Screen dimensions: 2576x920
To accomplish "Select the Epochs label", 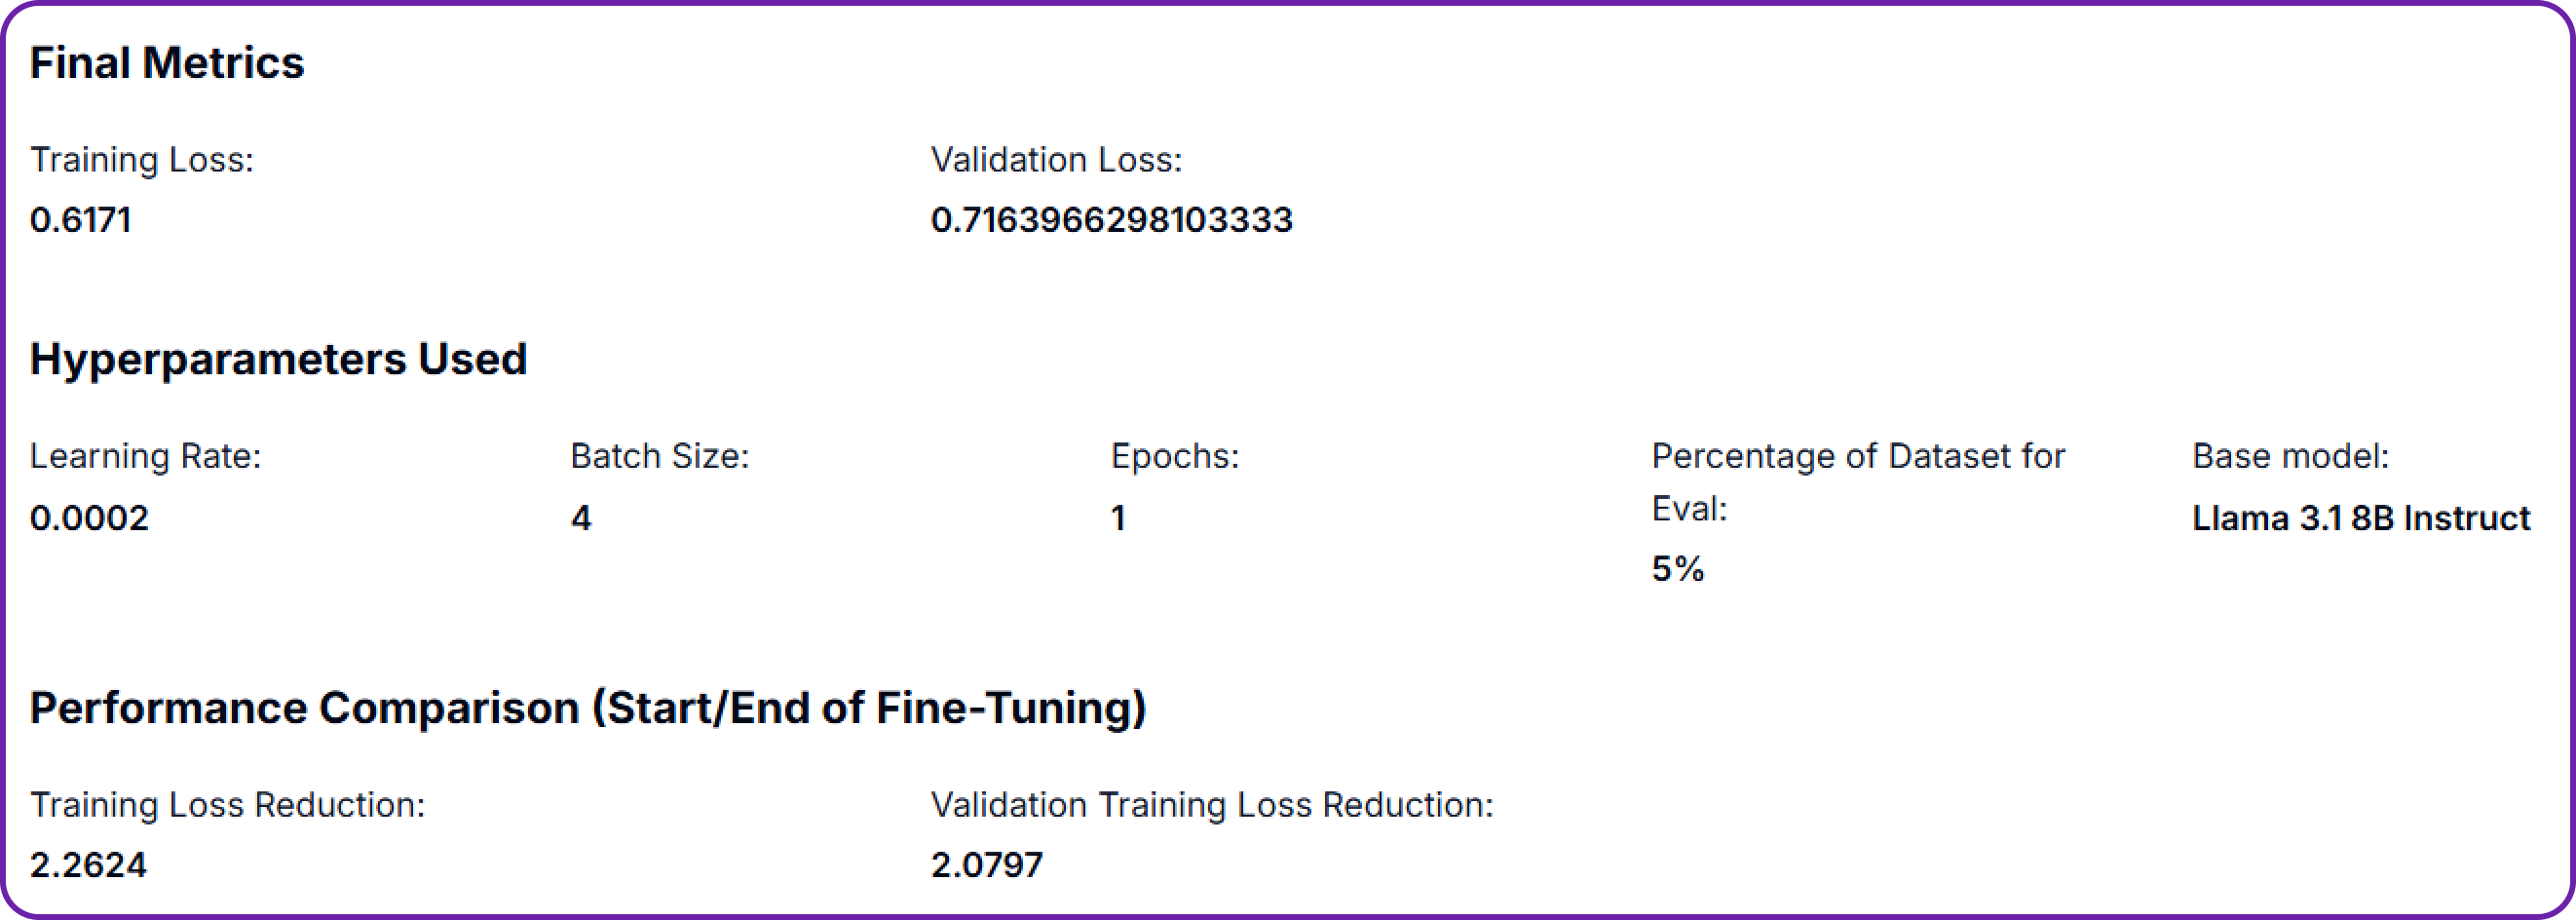I will pos(1175,456).
